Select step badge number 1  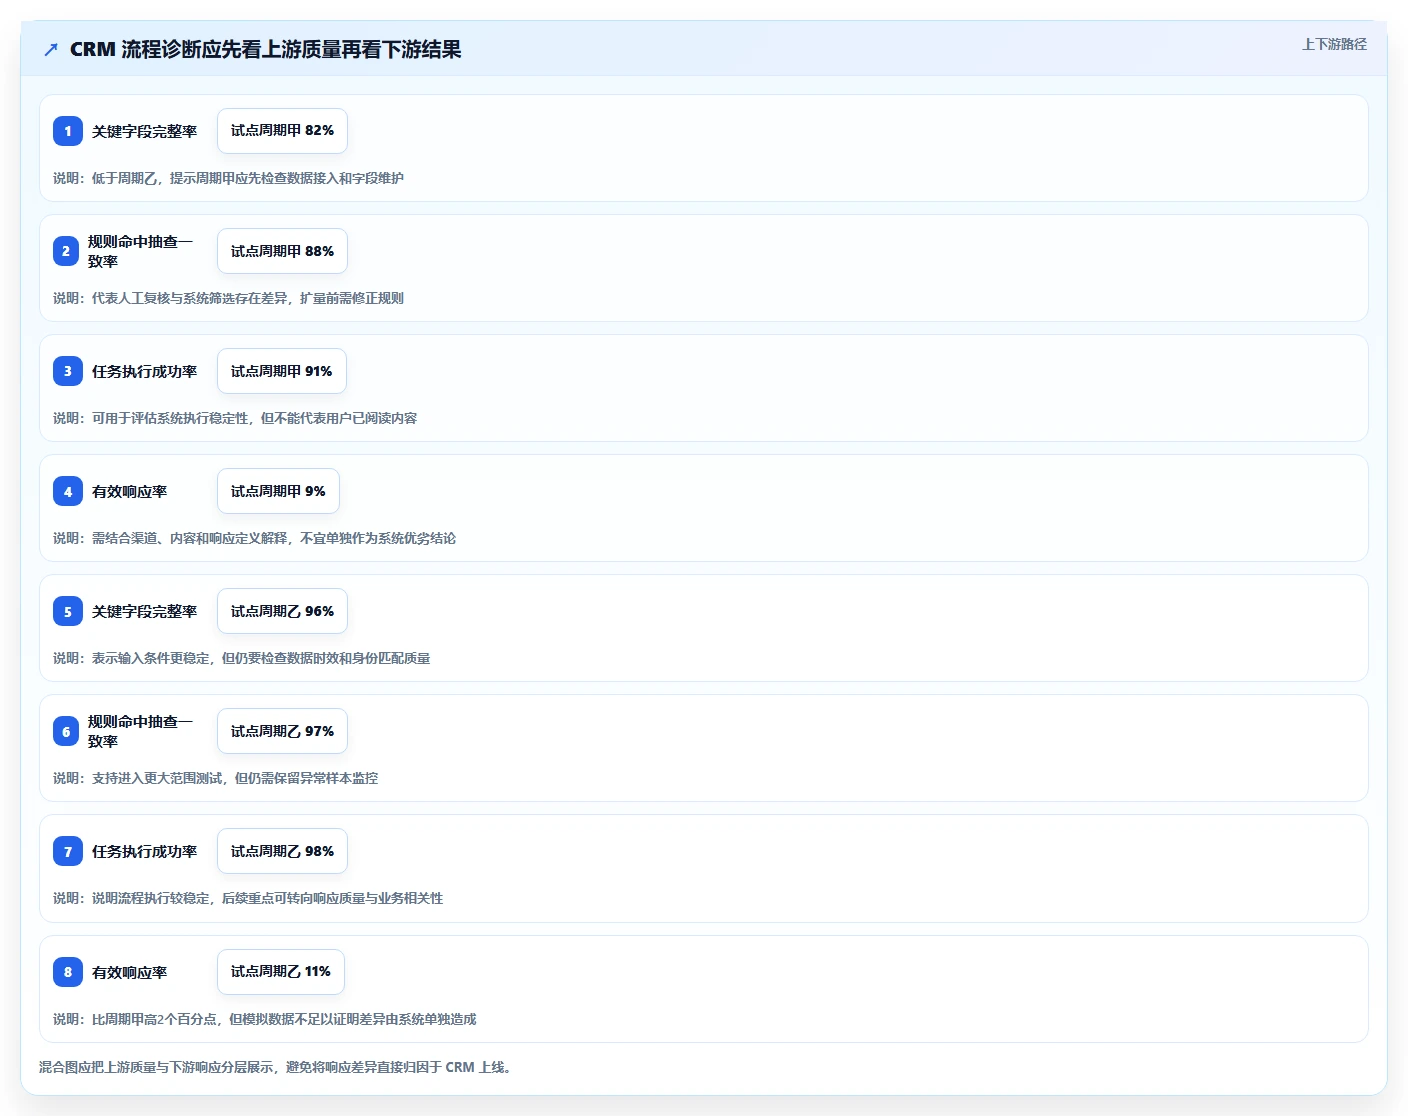tap(68, 131)
